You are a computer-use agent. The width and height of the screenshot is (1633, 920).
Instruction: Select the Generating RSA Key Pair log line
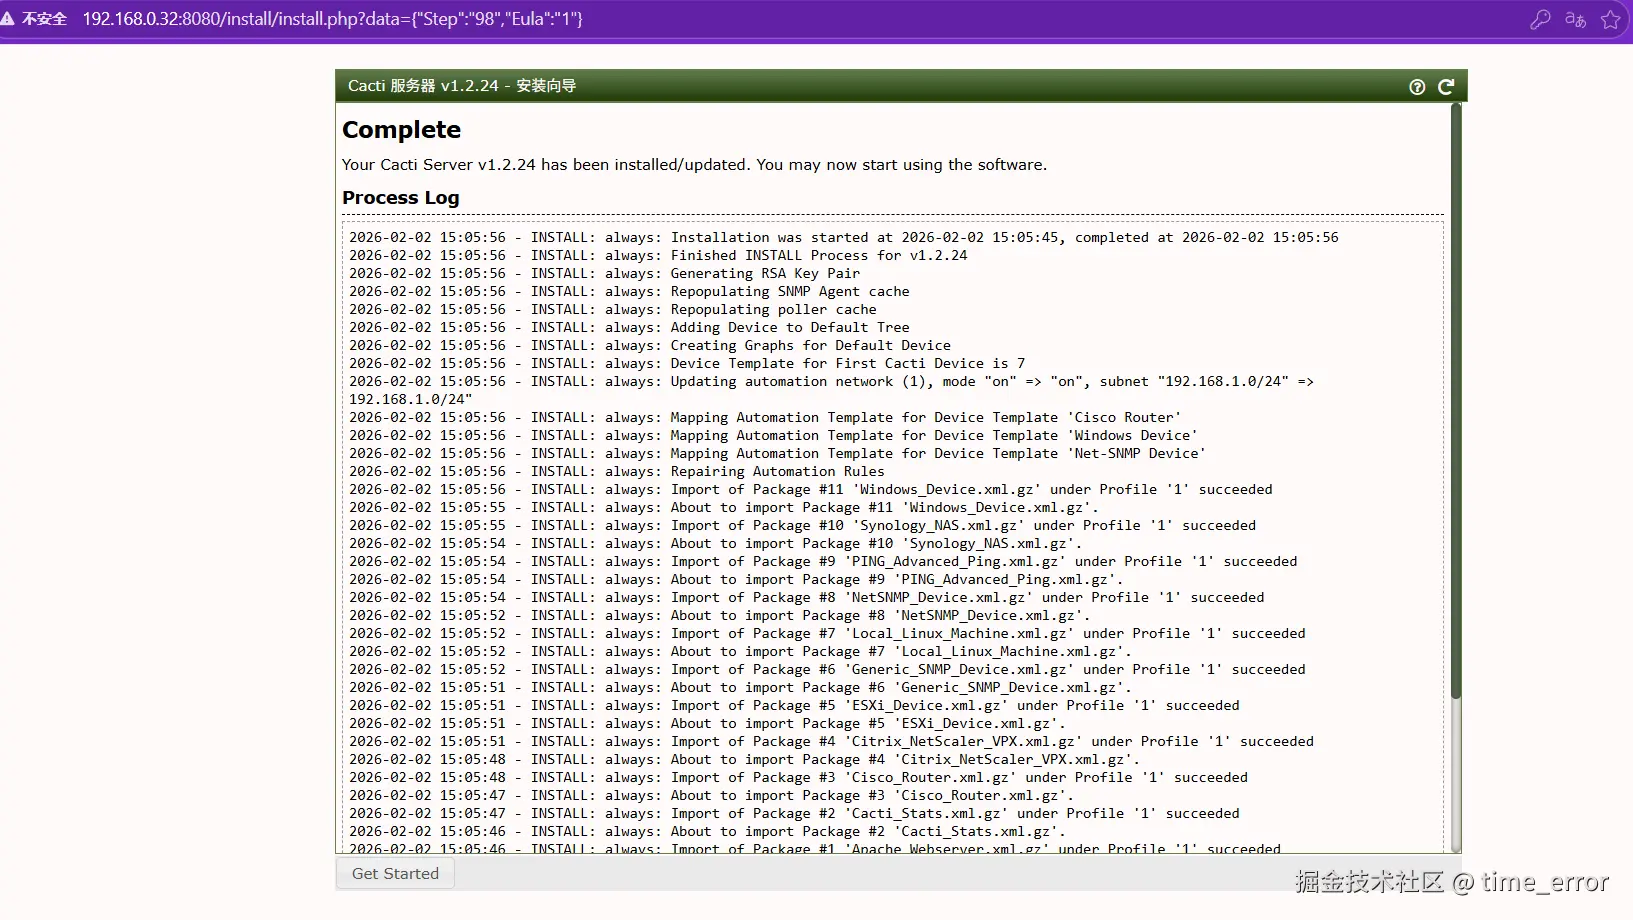tap(605, 273)
